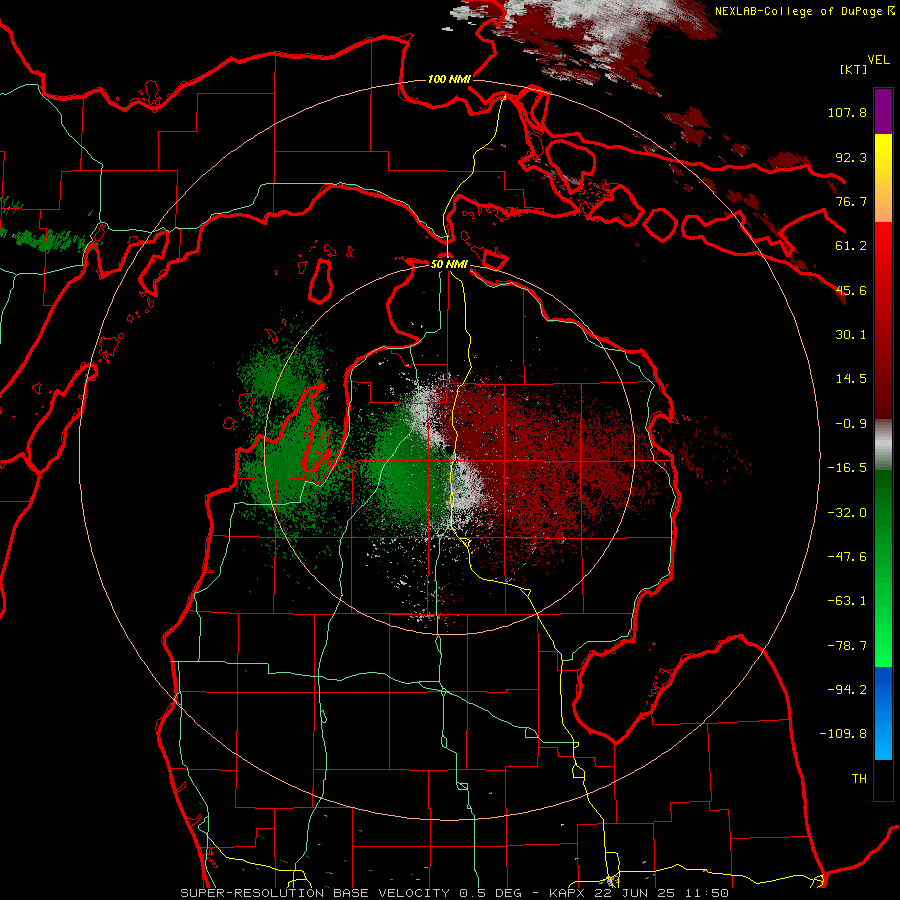Select the -47.6 legend value
900x900 pixels.
[847, 557]
